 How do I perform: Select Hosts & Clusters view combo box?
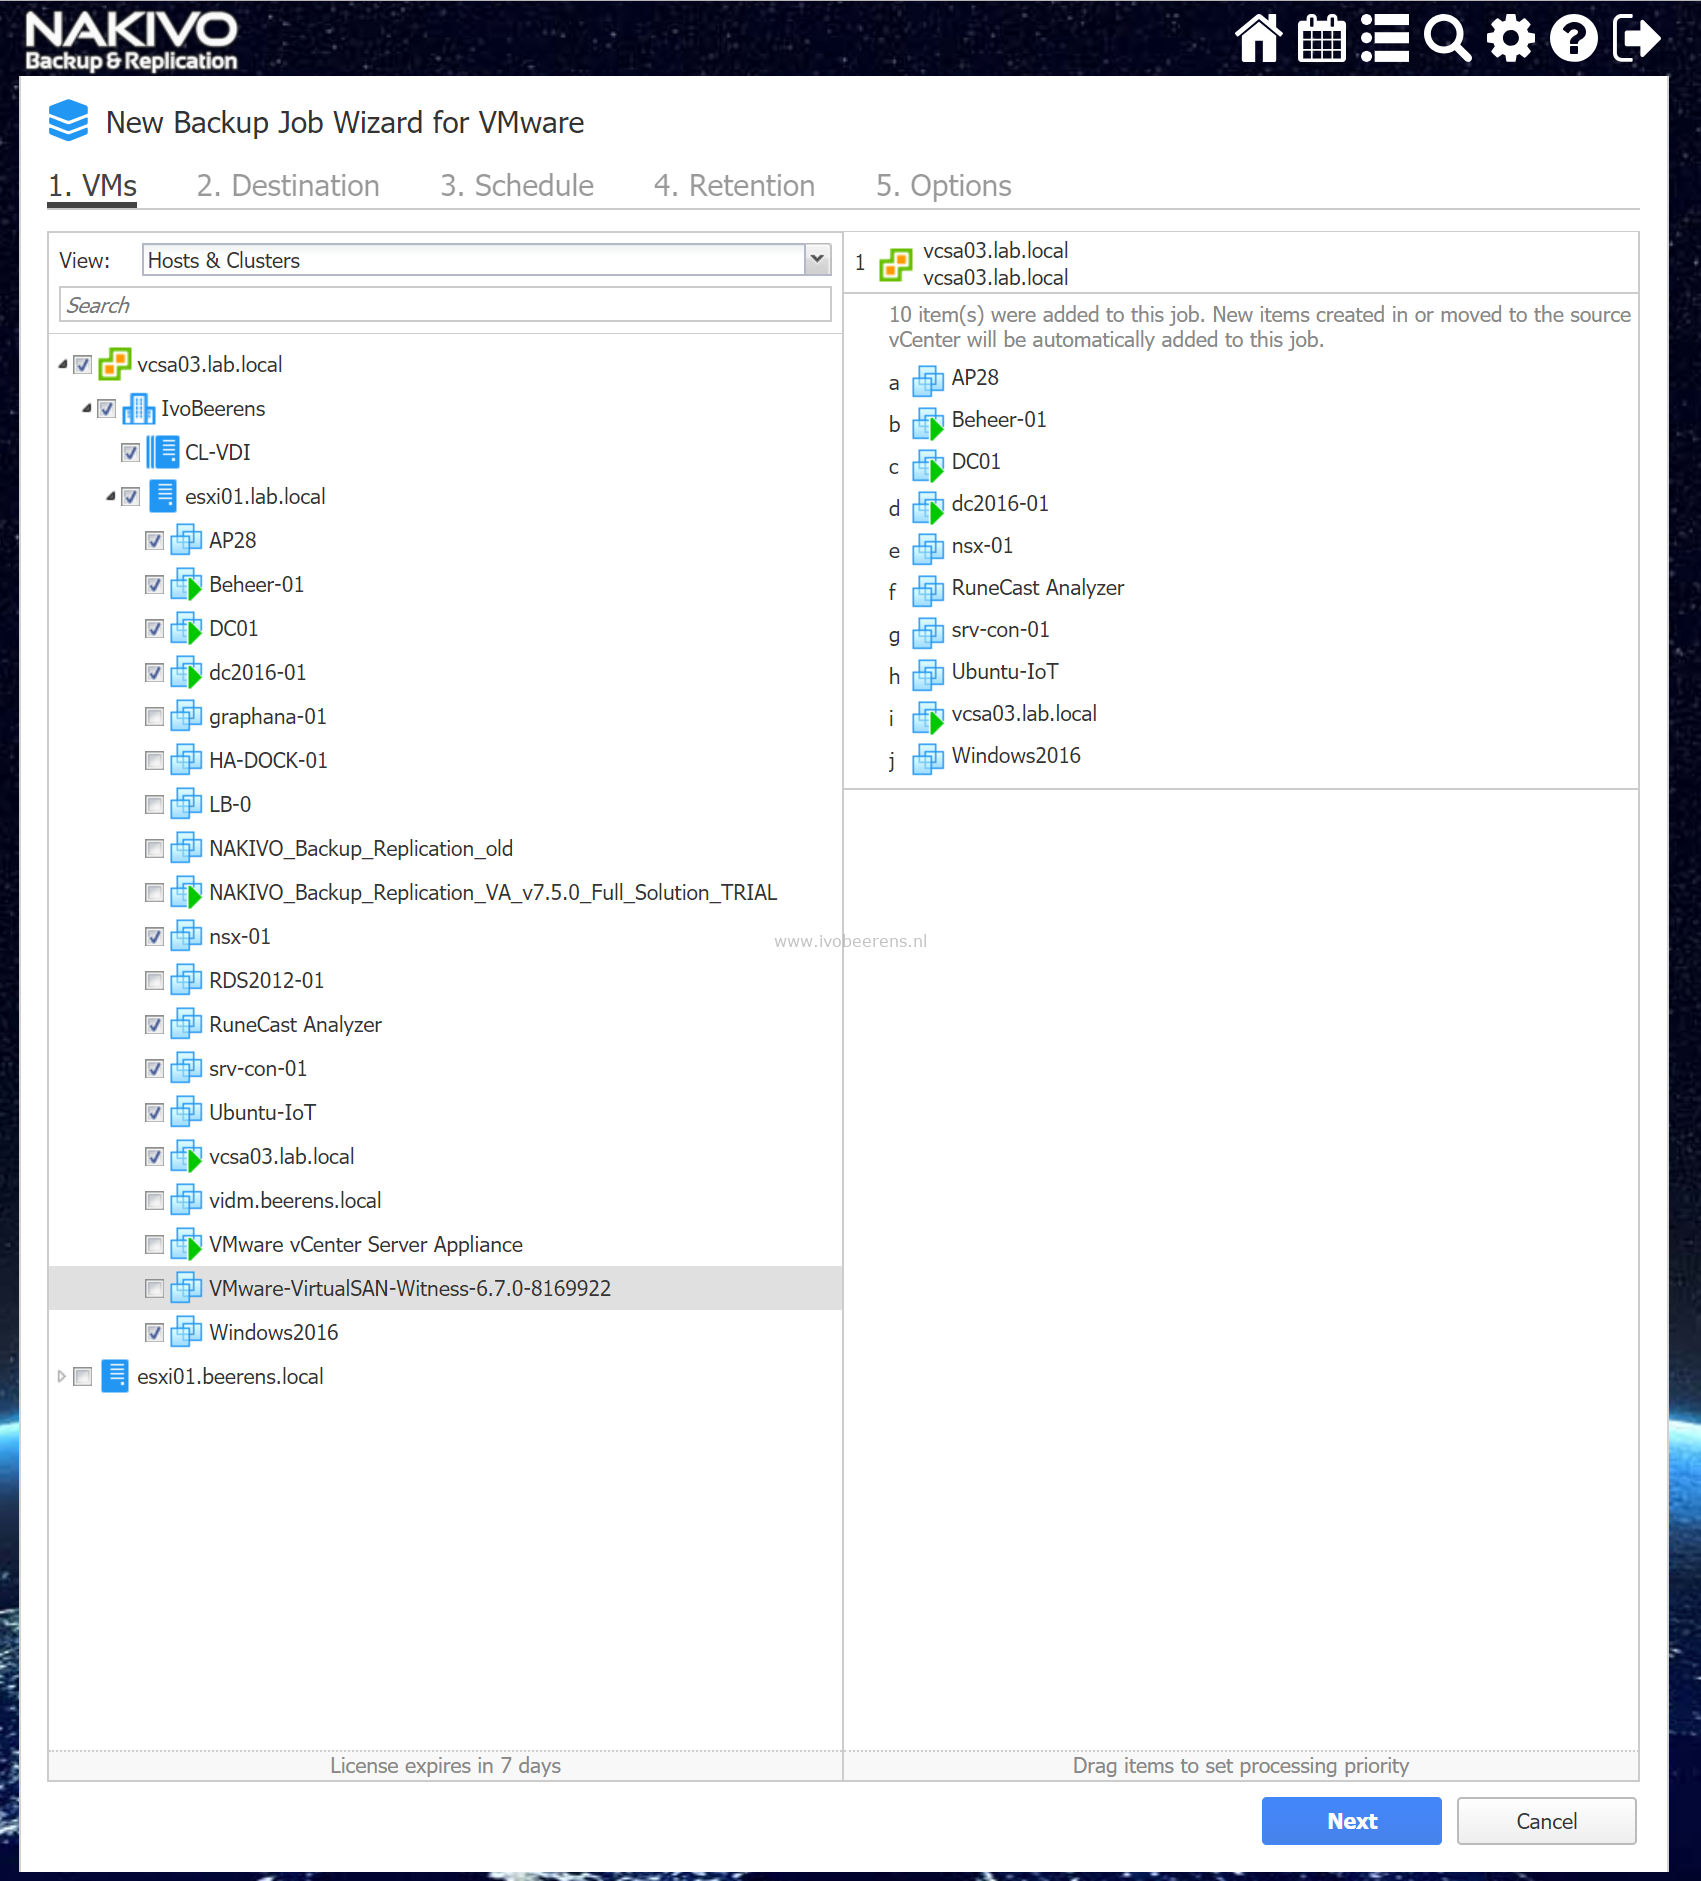[x=486, y=260]
